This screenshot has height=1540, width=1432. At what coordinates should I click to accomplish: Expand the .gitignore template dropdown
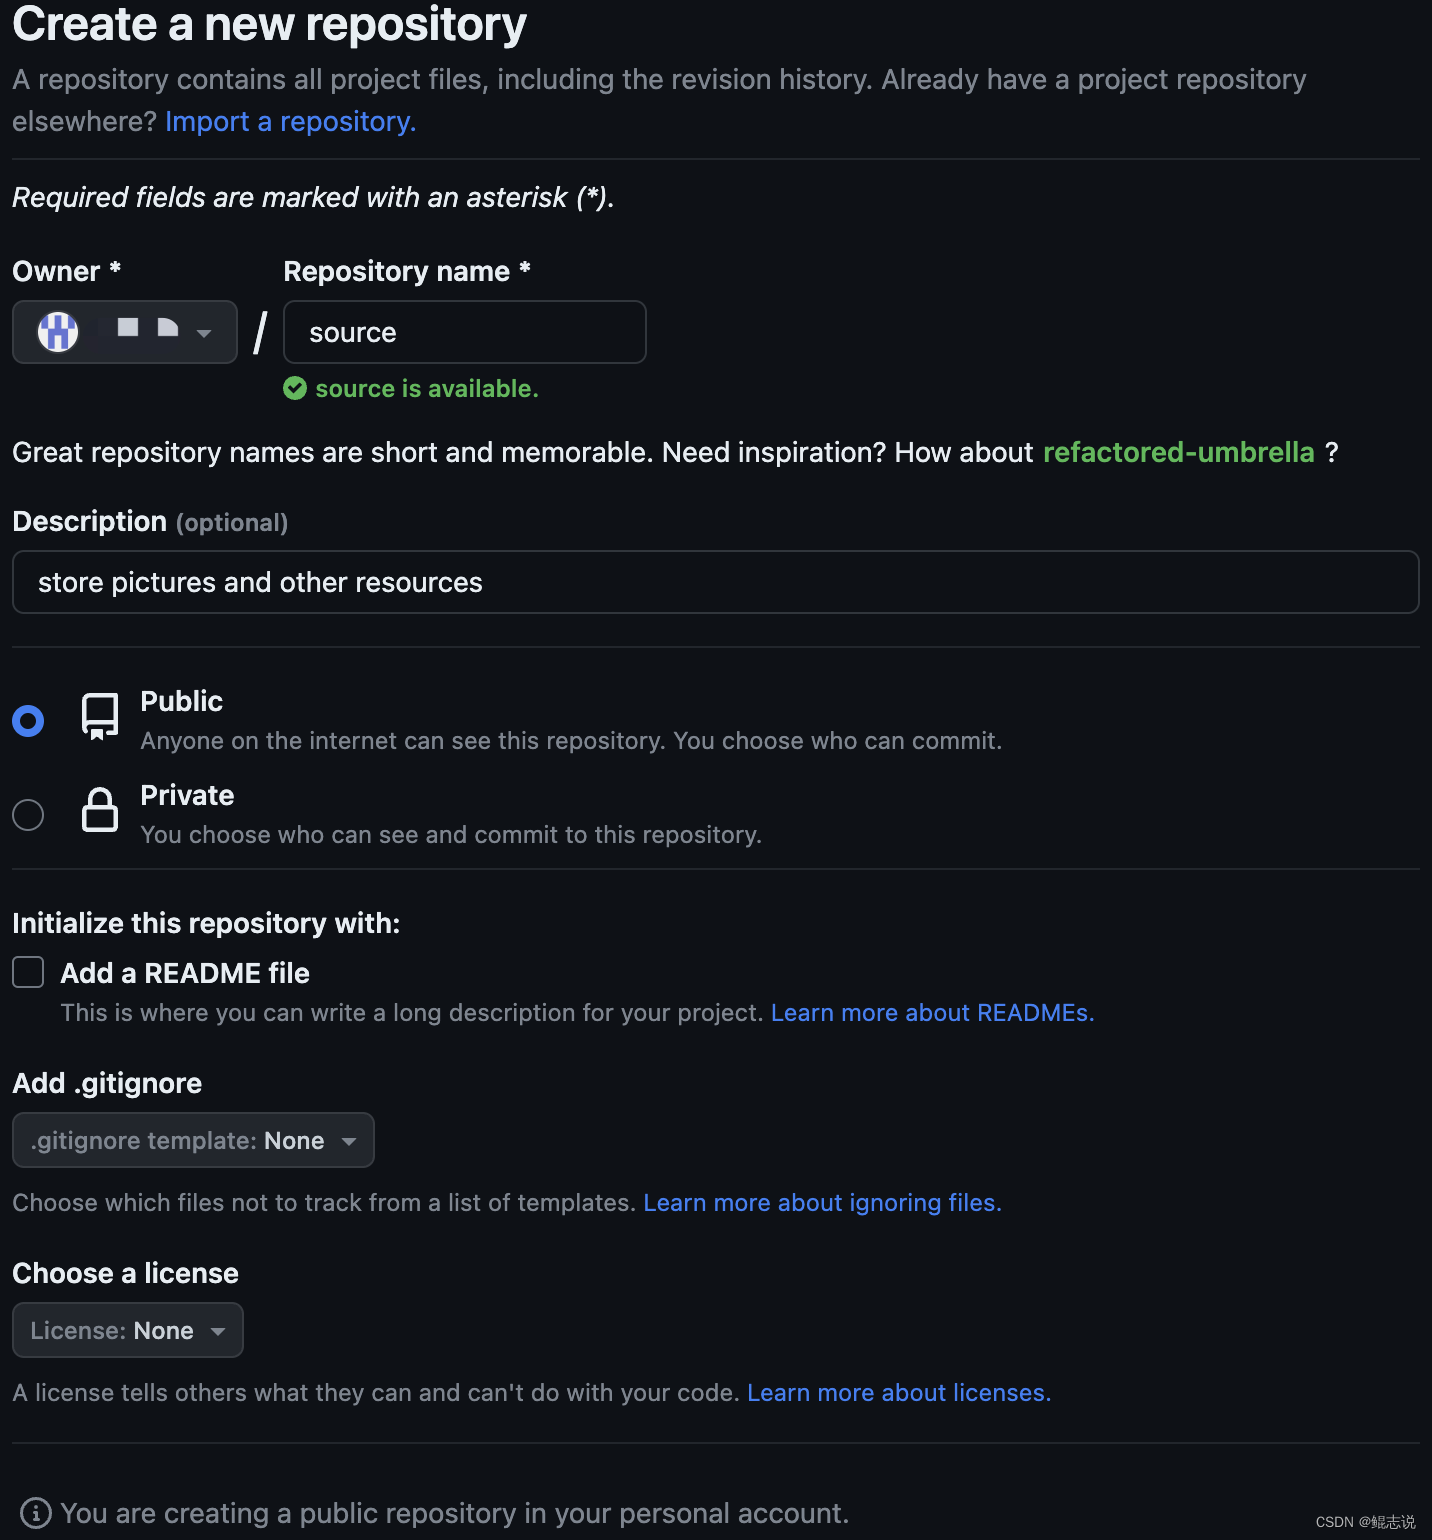tap(193, 1140)
